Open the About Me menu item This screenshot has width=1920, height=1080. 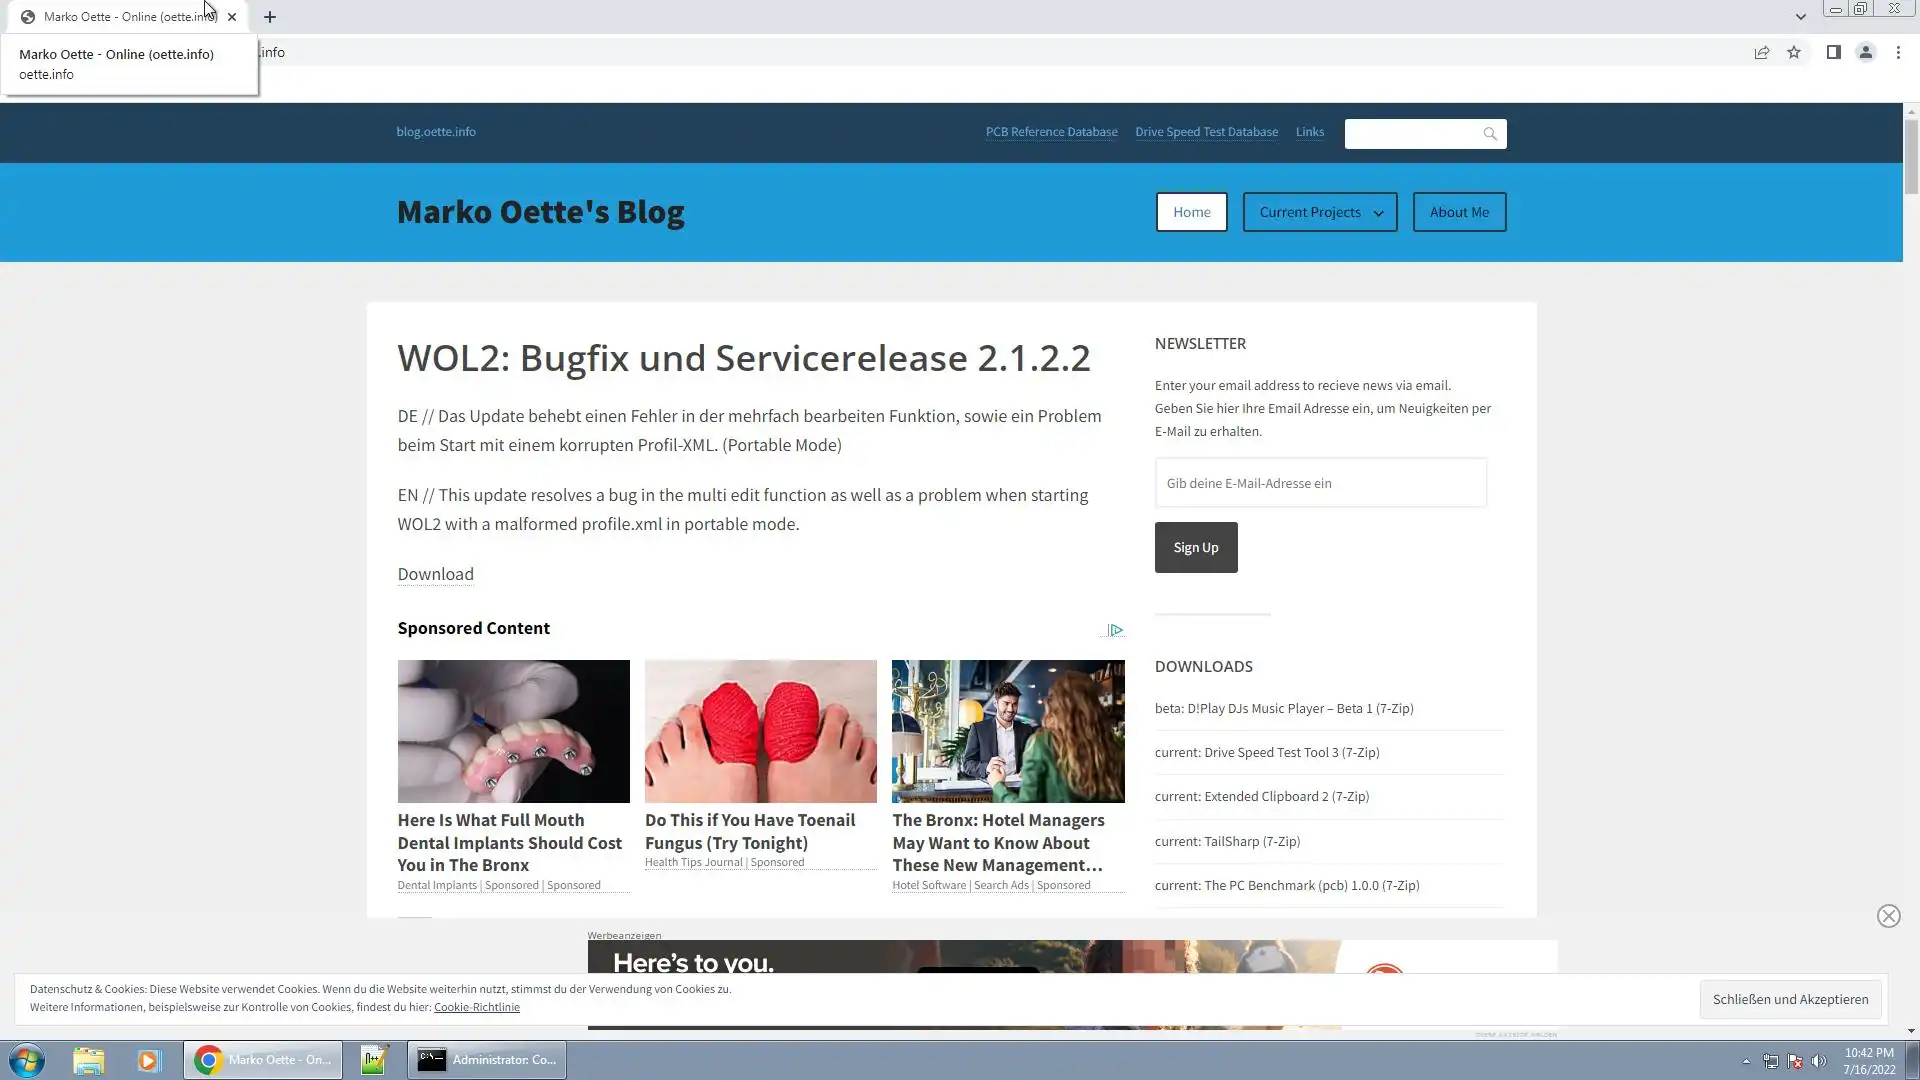point(1459,212)
